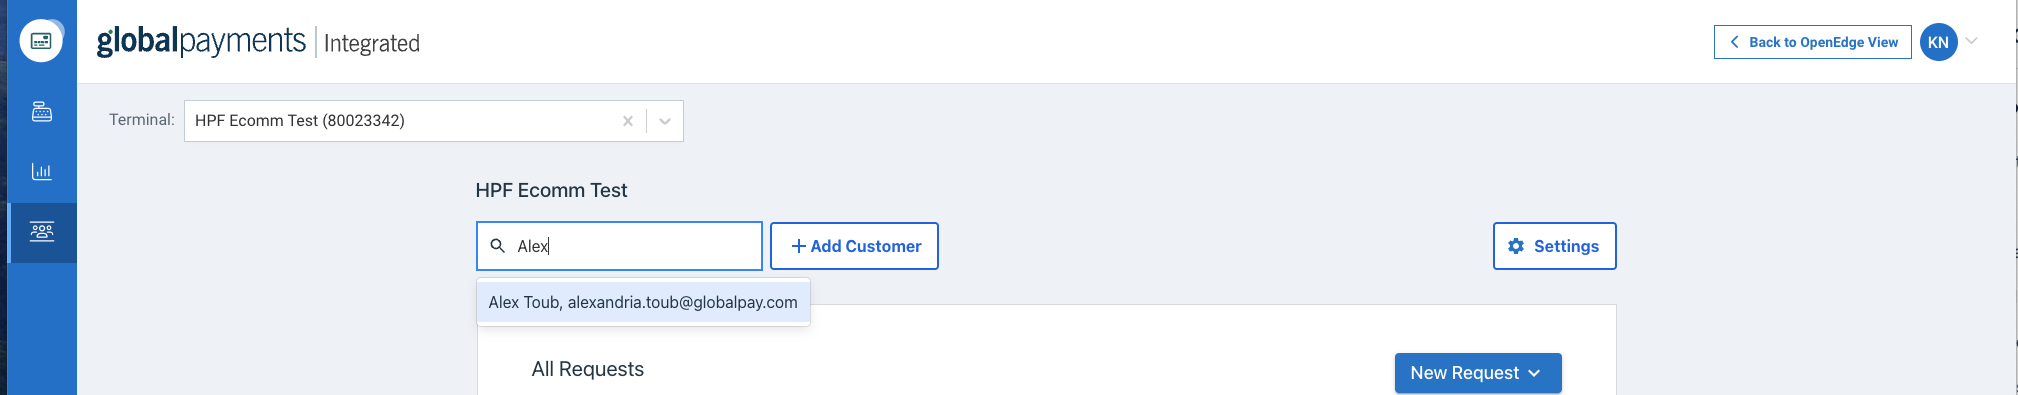
Task: Click the All Requests heading
Action: coord(588,369)
